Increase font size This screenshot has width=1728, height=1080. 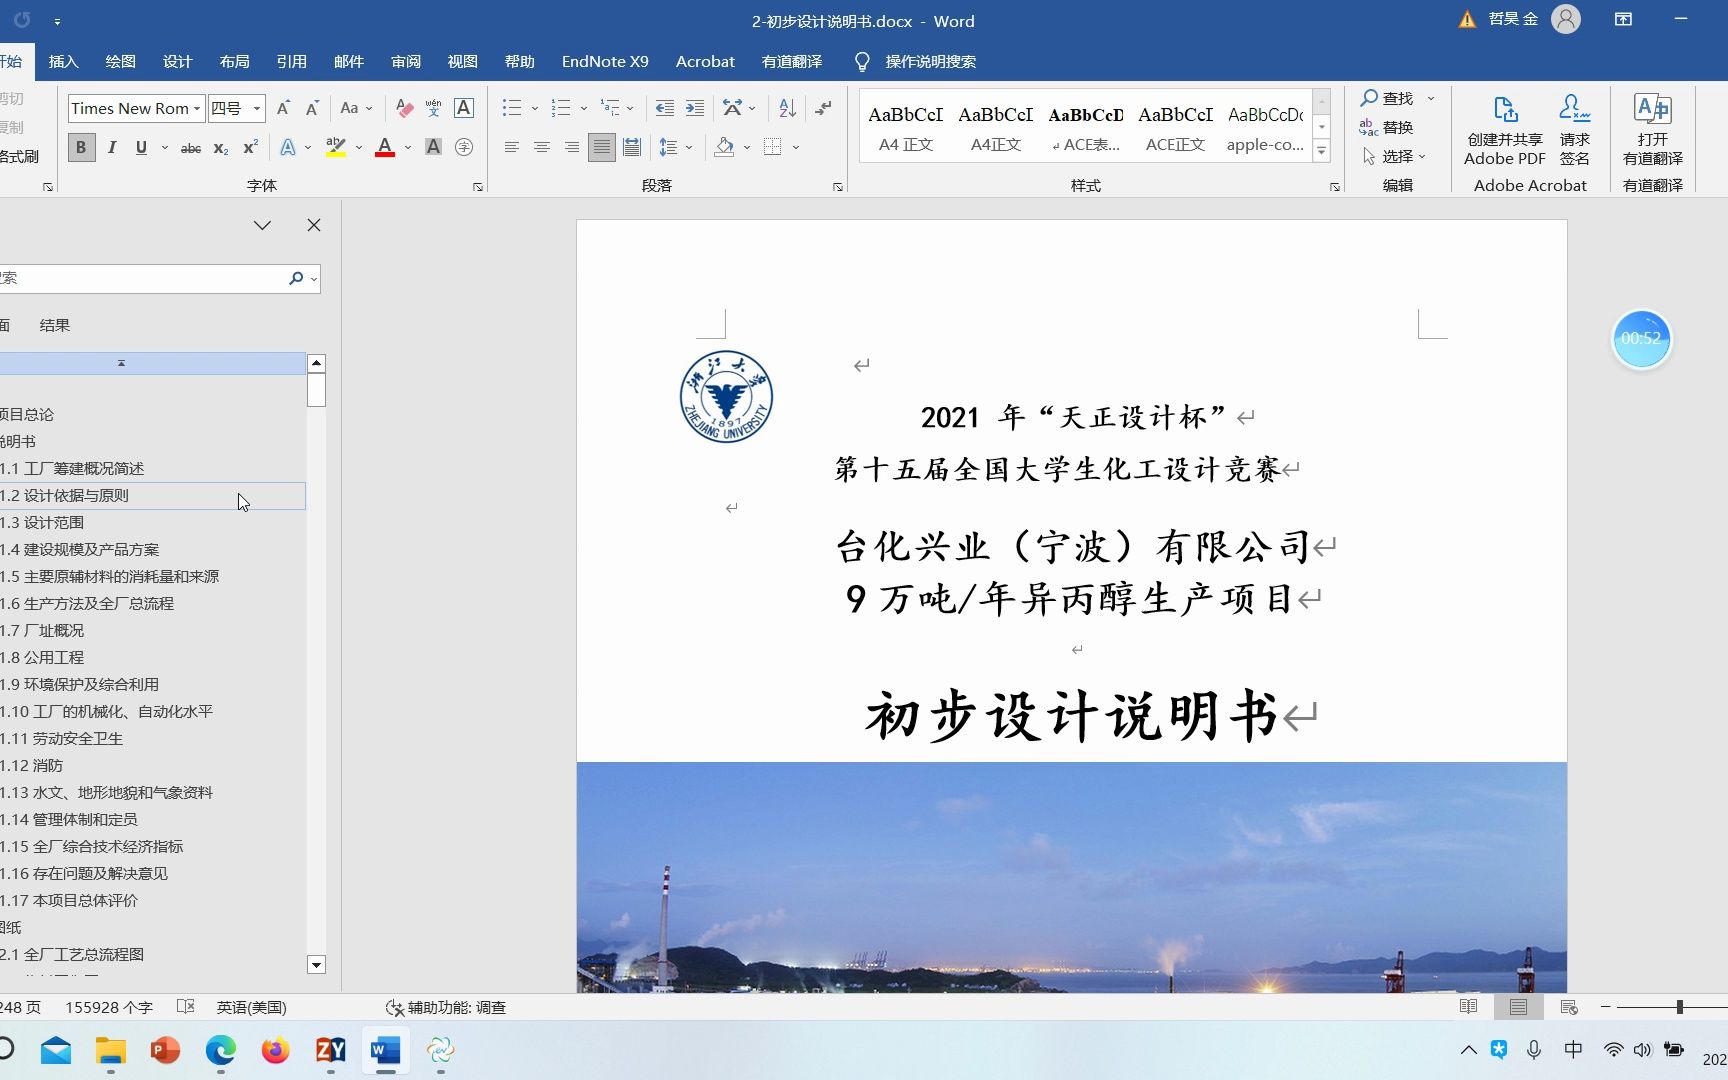(x=283, y=108)
